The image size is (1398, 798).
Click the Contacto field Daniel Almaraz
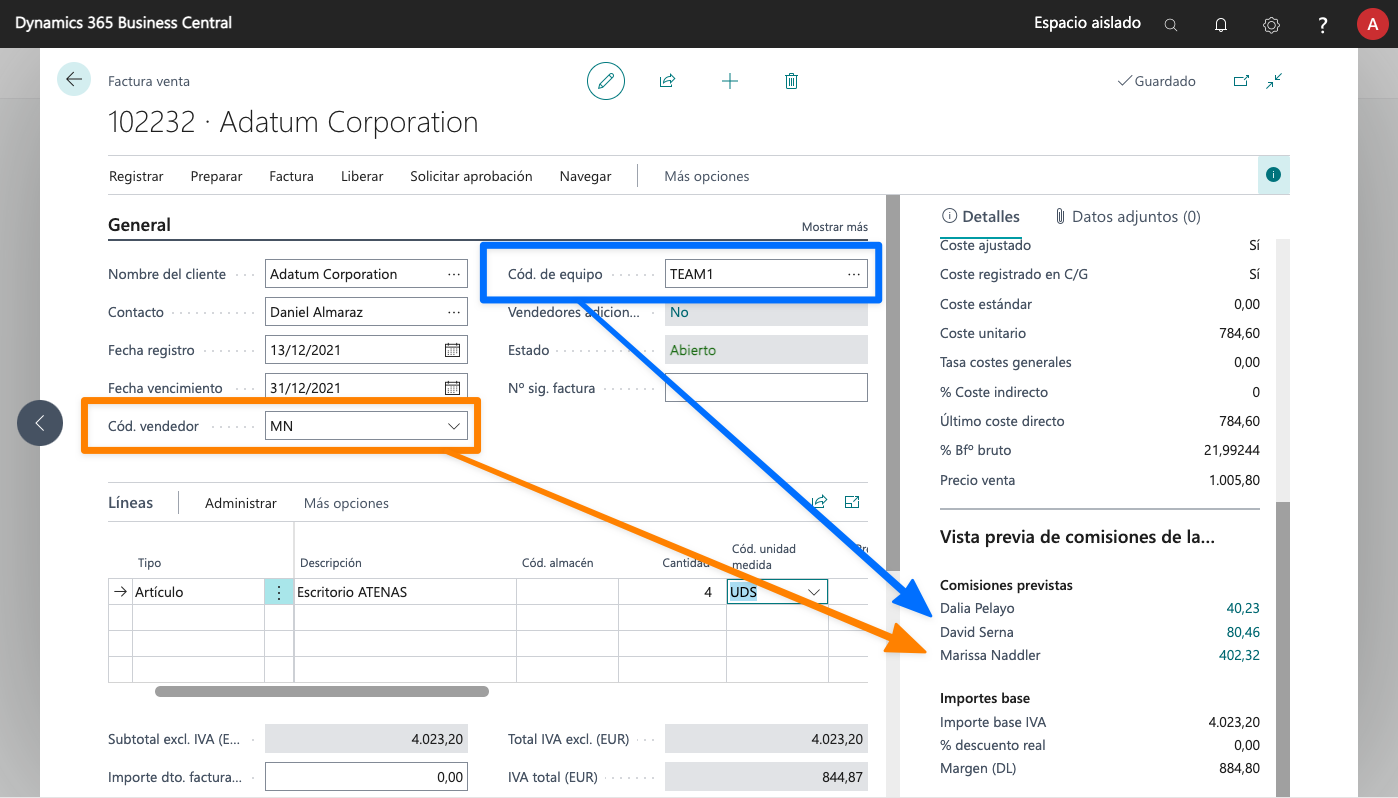366,312
